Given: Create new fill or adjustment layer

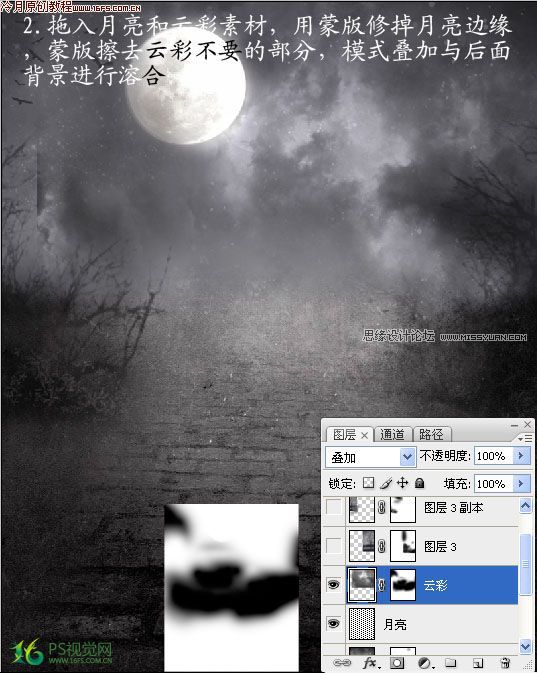Looking at the screenshot, I should pos(425,663).
